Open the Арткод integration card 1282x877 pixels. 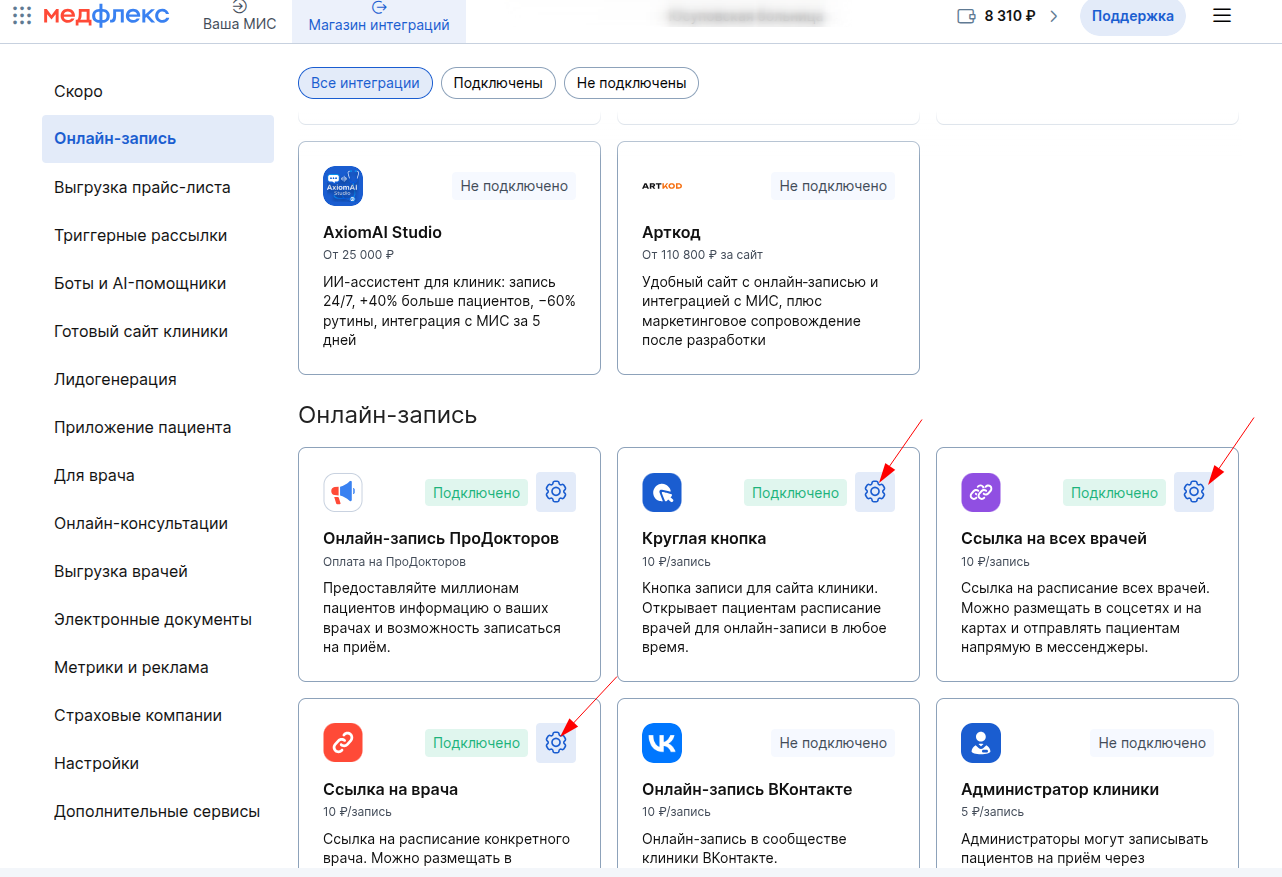[768, 258]
